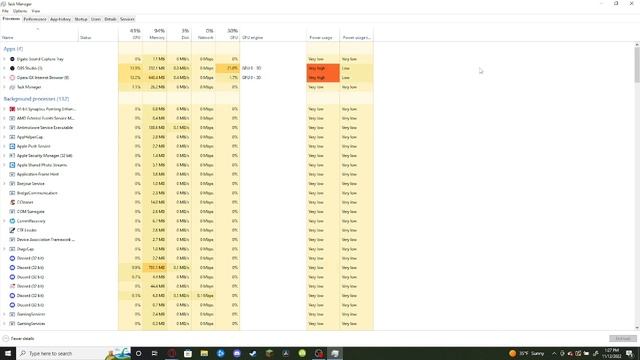This screenshot has height=360, width=640.
Task: Expand the Bonjour Service row
Action: (x=4, y=184)
